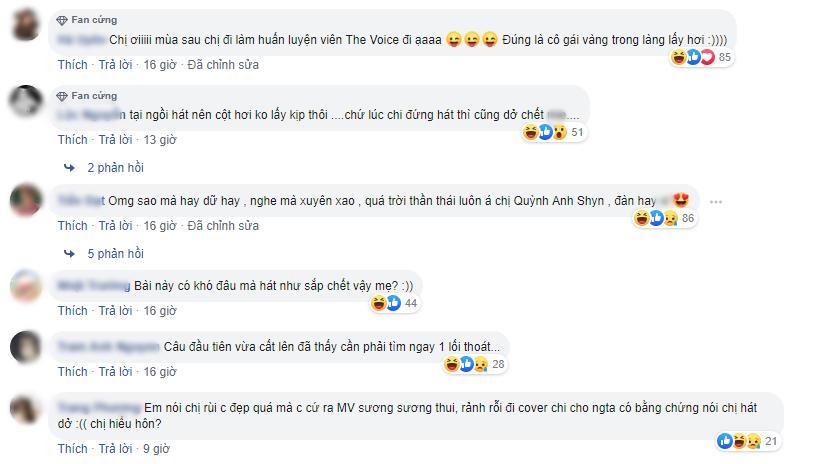
Task: Like The Voice comment with Thích
Action: [x=72, y=65]
